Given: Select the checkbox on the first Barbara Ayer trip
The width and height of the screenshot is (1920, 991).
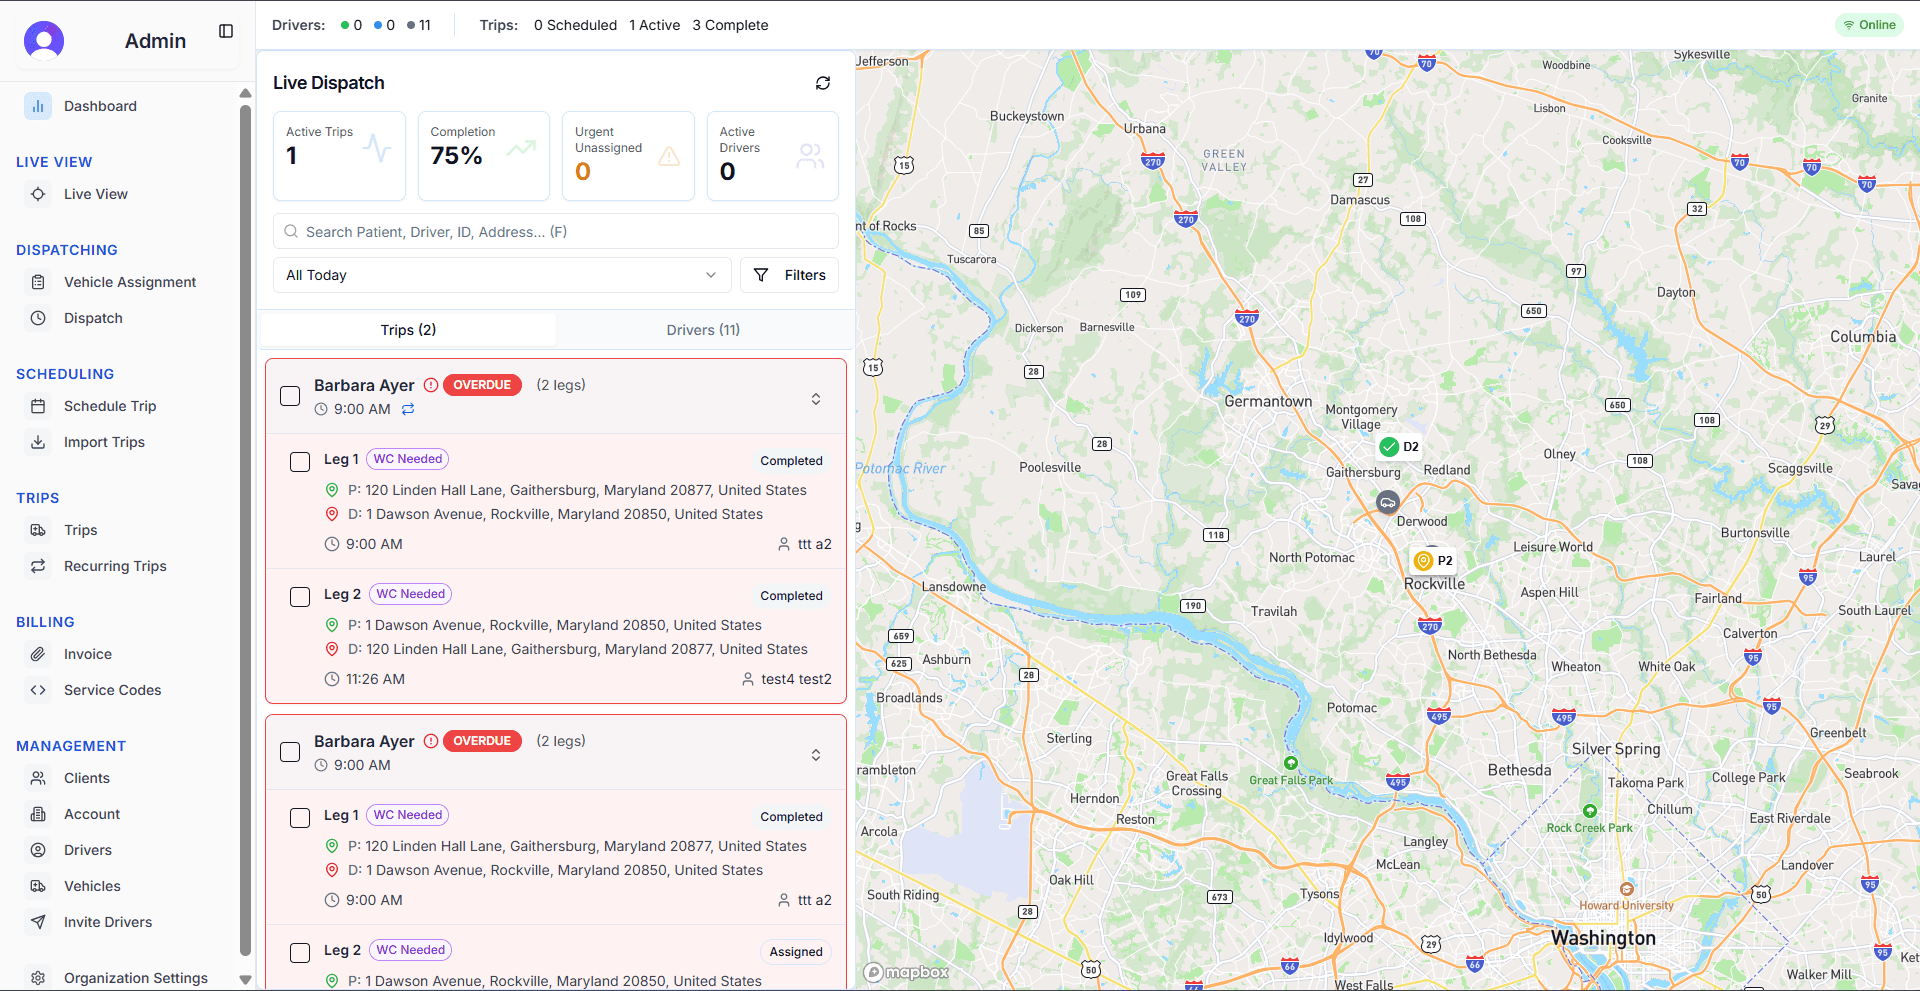Looking at the screenshot, I should (290, 396).
